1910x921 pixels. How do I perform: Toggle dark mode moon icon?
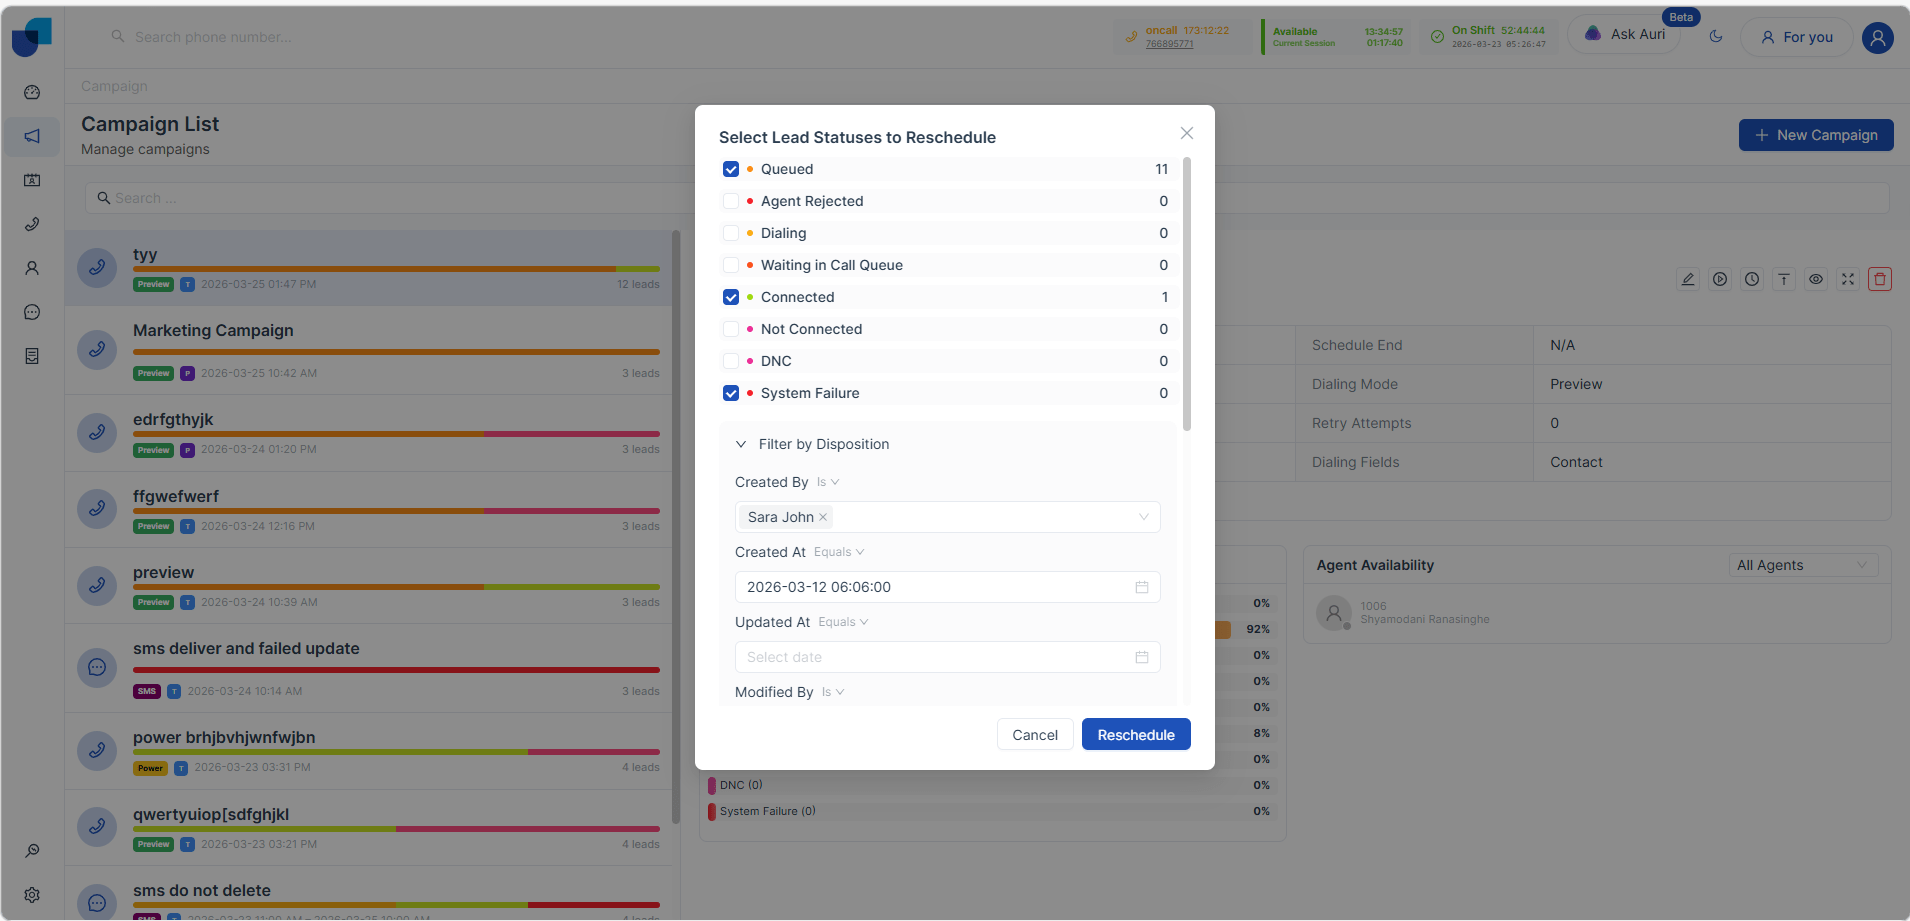point(1716,37)
